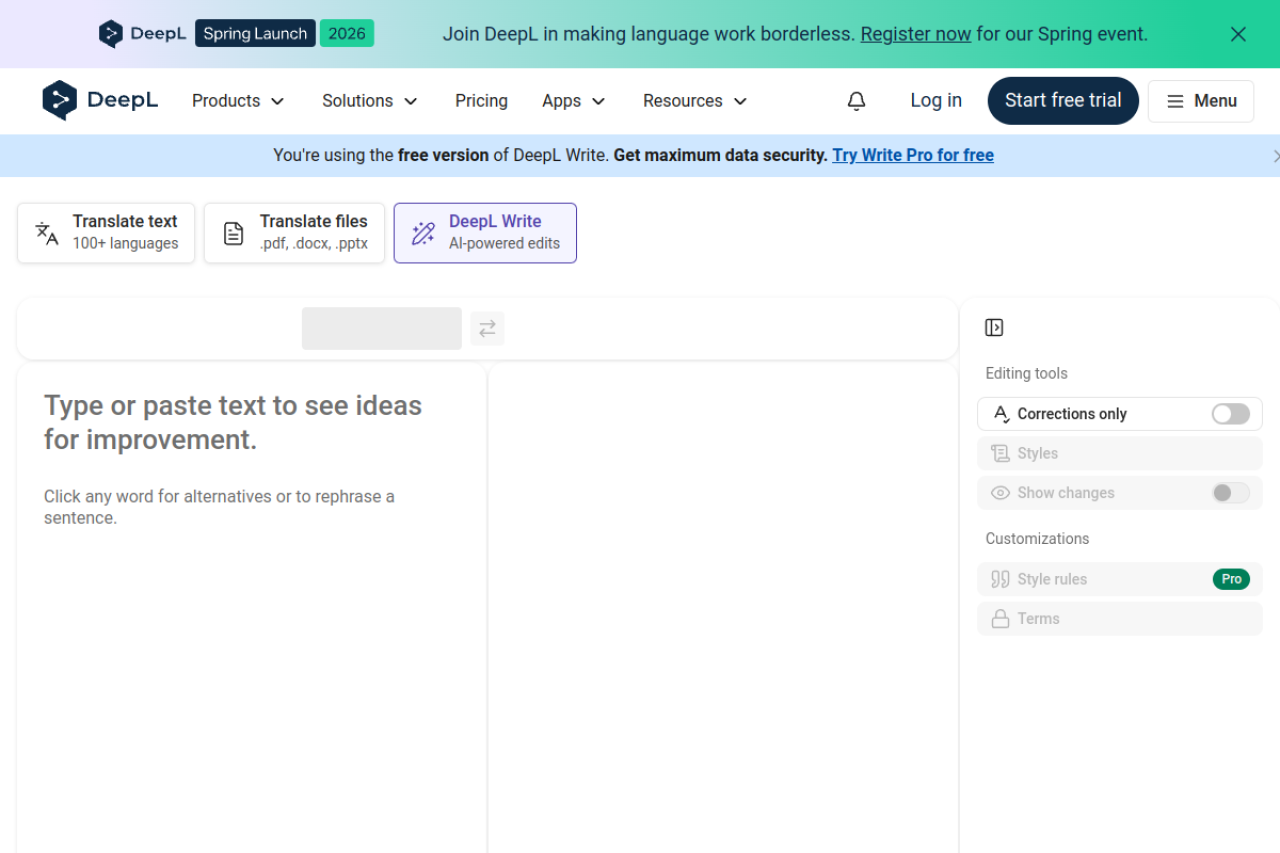Toggle the Show changes switch
Image resolution: width=1280 pixels, height=853 pixels.
[x=1230, y=493]
